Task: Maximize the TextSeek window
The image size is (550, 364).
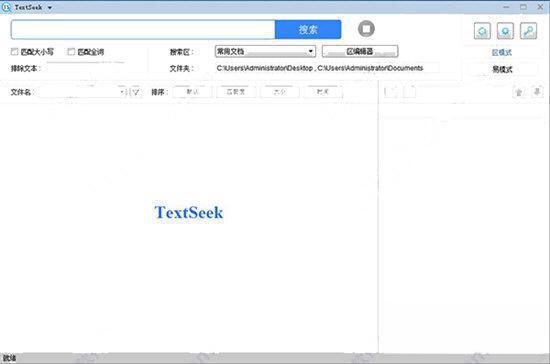Action: (x=523, y=7)
